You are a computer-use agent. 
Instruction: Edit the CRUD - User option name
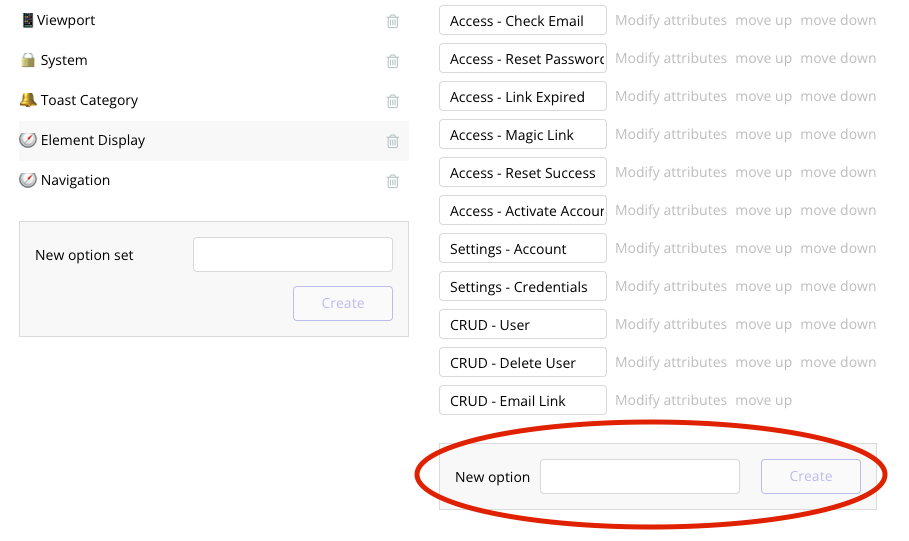[522, 324]
